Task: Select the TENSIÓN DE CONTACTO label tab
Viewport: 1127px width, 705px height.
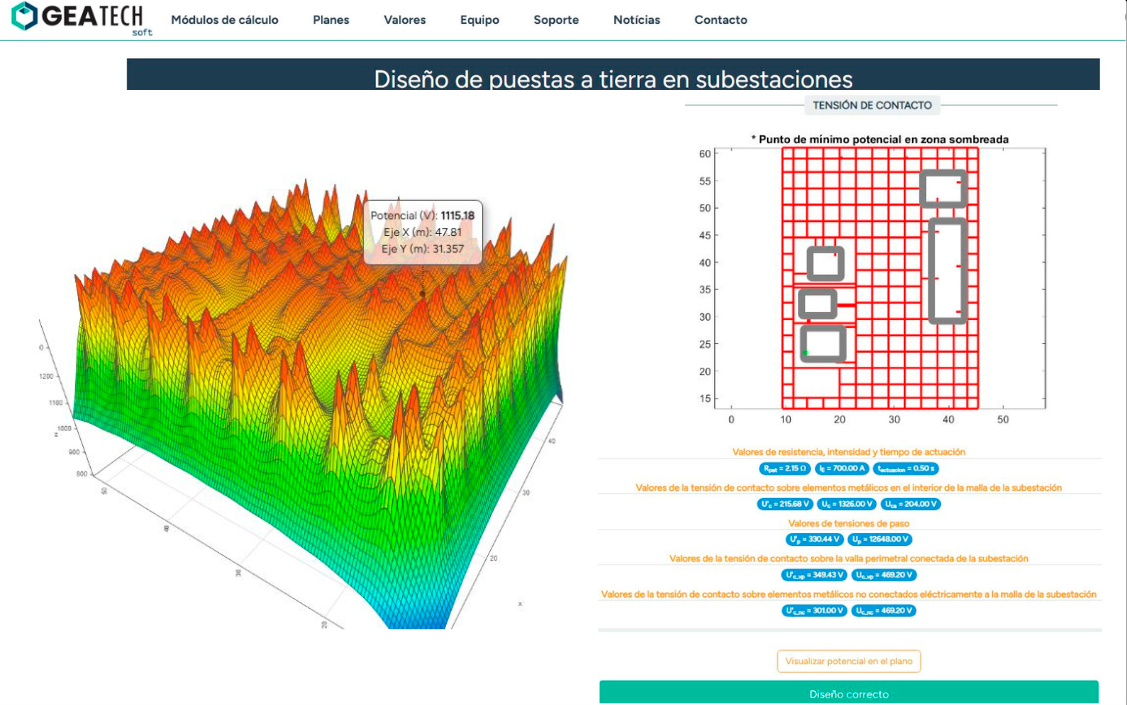Action: click(x=871, y=105)
